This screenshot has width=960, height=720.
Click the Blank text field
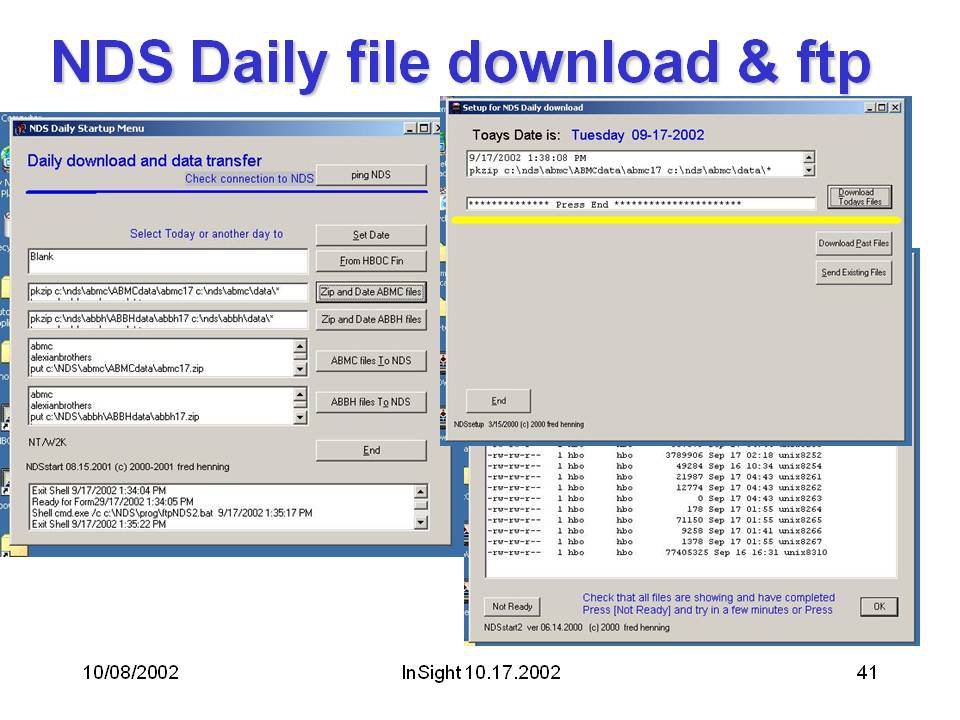pos(168,260)
